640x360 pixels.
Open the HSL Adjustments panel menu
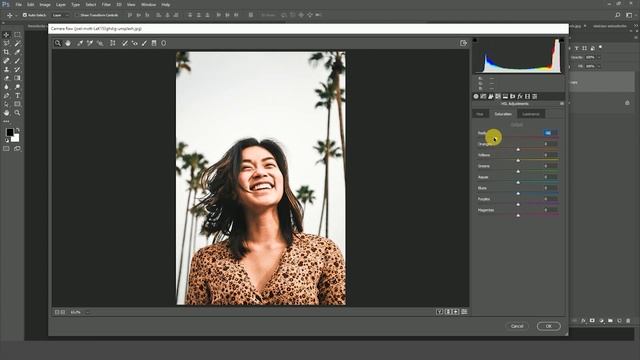pos(562,104)
